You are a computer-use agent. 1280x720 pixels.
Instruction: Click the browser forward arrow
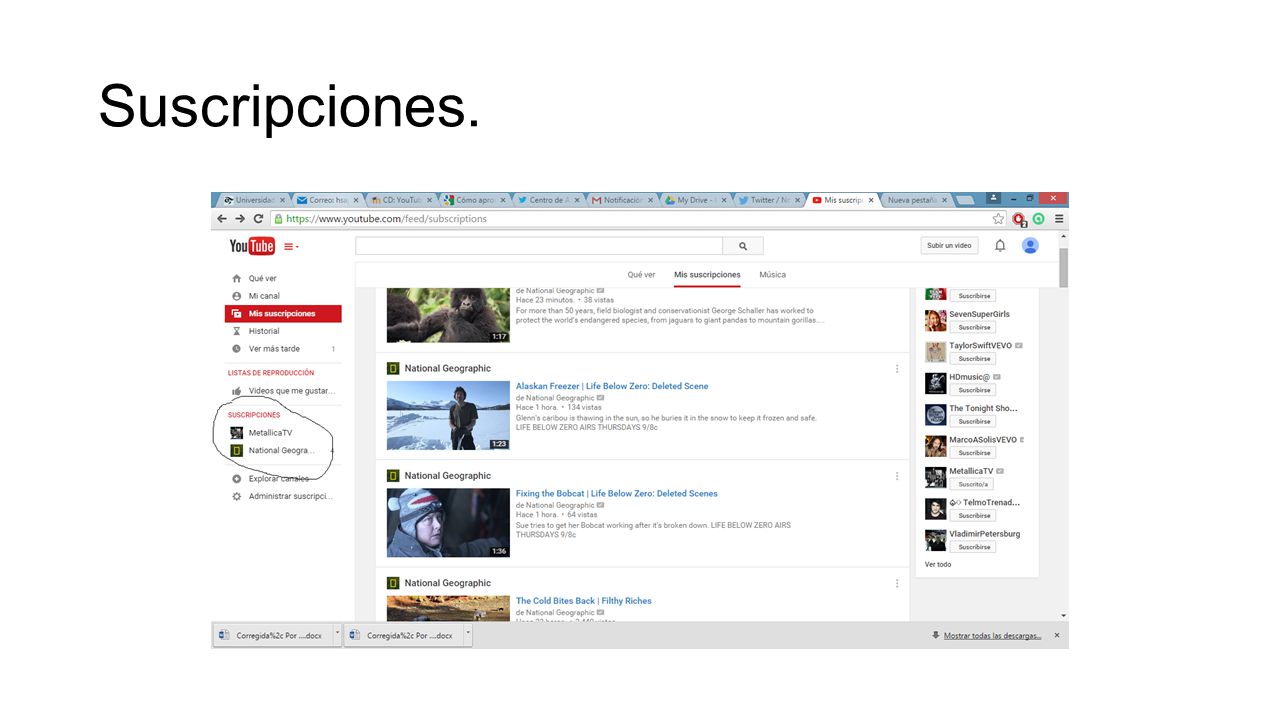tap(240, 219)
